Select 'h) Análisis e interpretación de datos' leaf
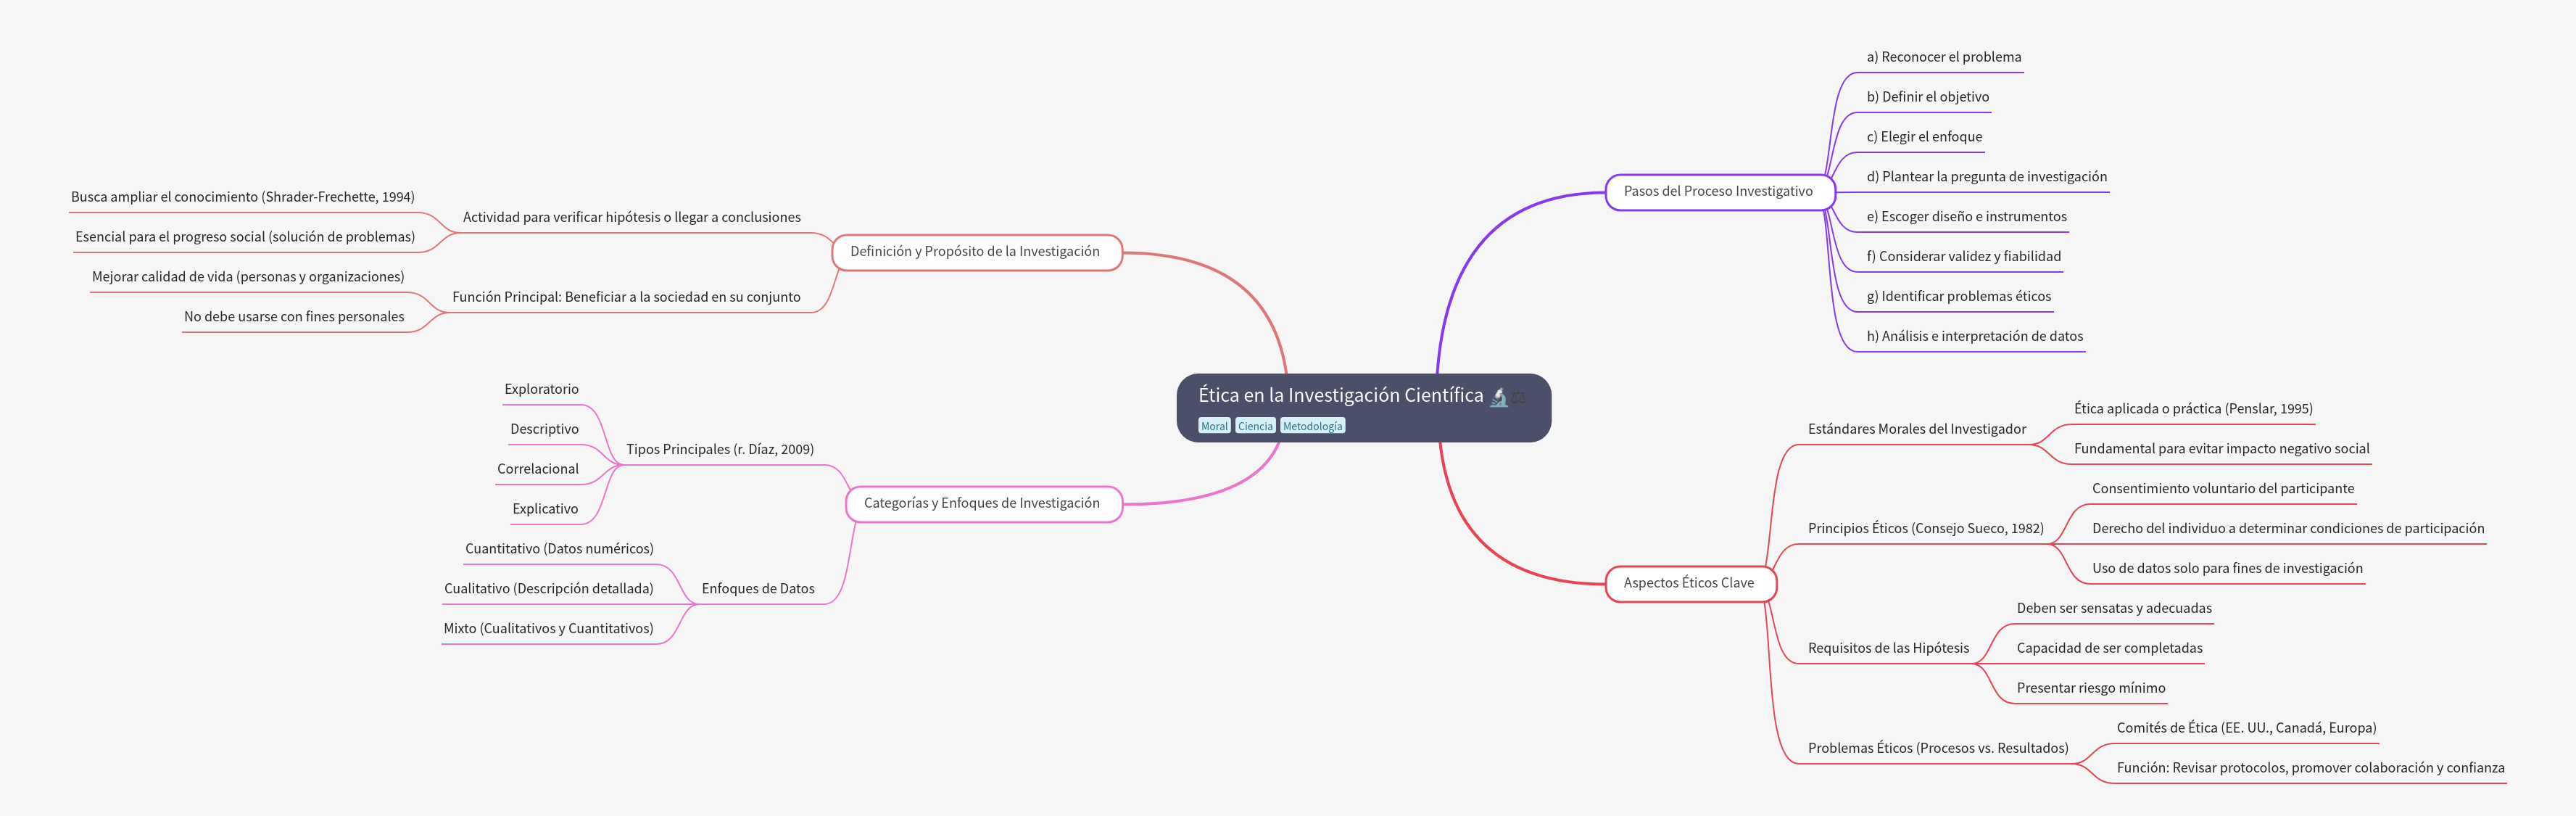 pyautogui.click(x=1974, y=337)
